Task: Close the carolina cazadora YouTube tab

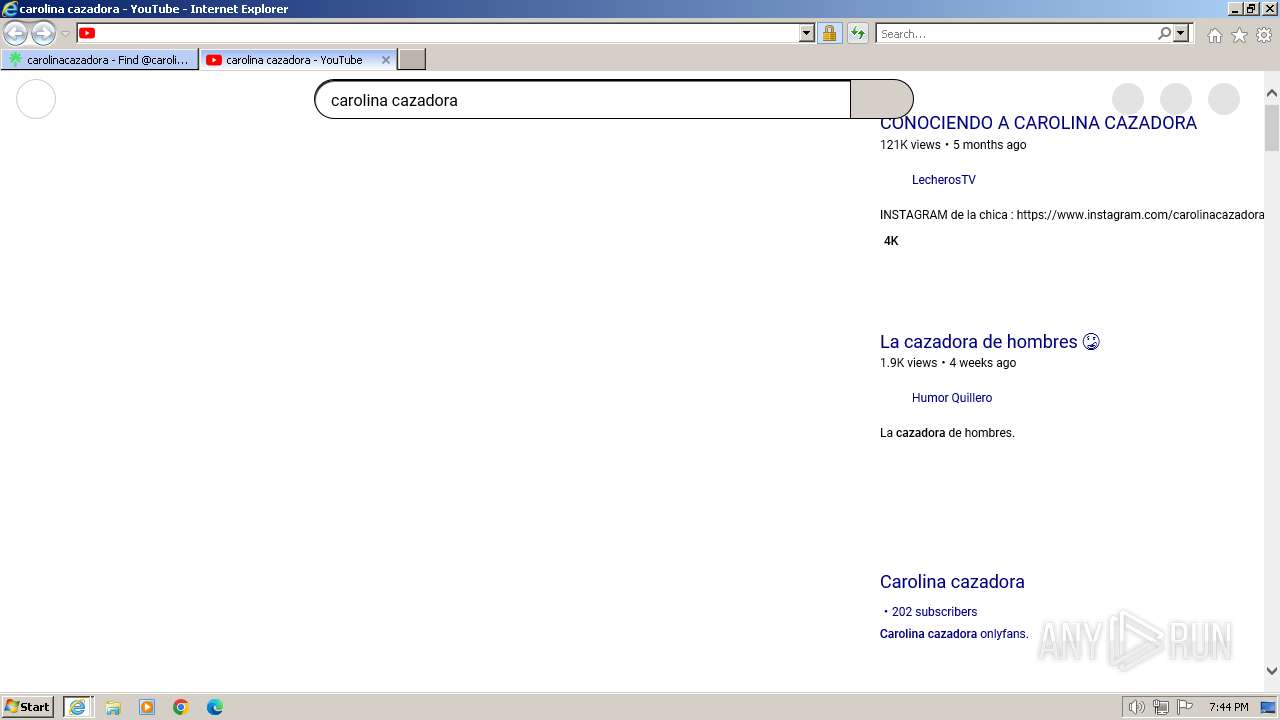Action: 386,60
